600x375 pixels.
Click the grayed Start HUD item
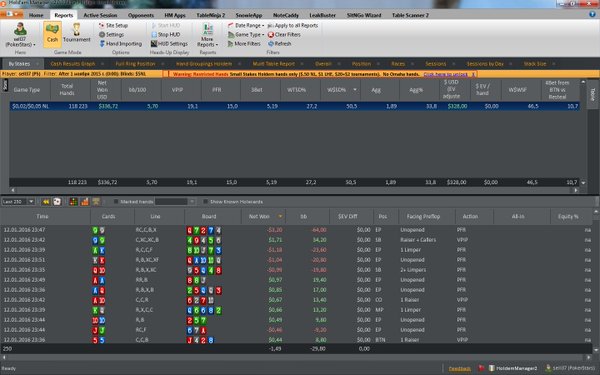coord(165,25)
